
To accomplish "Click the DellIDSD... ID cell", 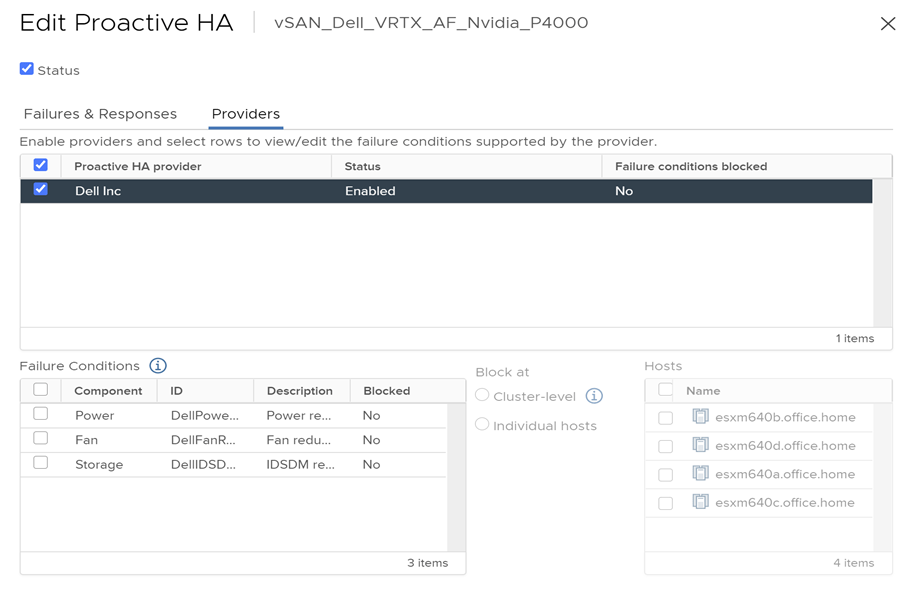I will pyautogui.click(x=203, y=465).
